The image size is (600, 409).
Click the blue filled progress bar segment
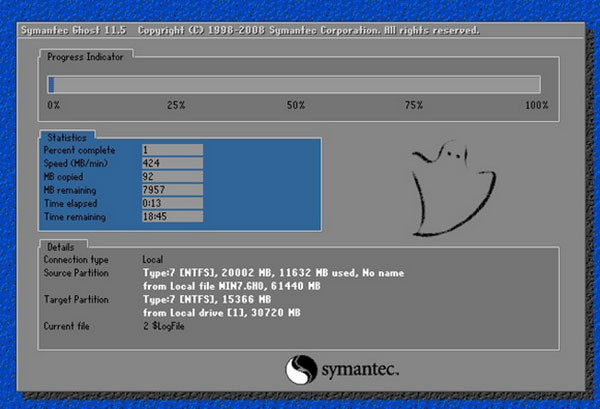coord(51,85)
